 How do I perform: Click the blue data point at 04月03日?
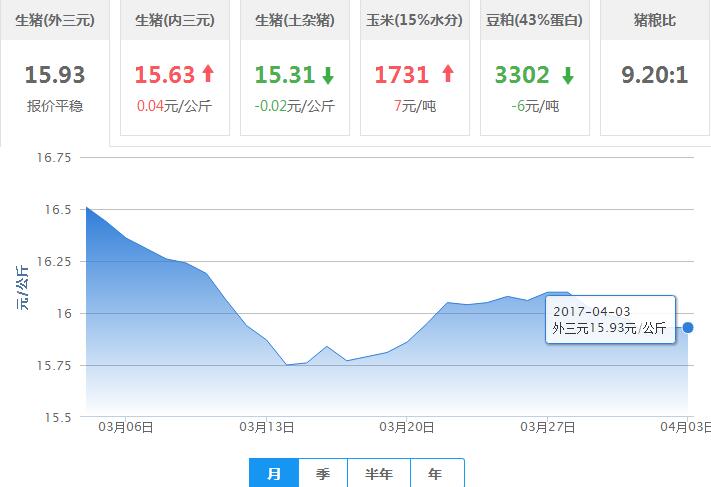[688, 328]
